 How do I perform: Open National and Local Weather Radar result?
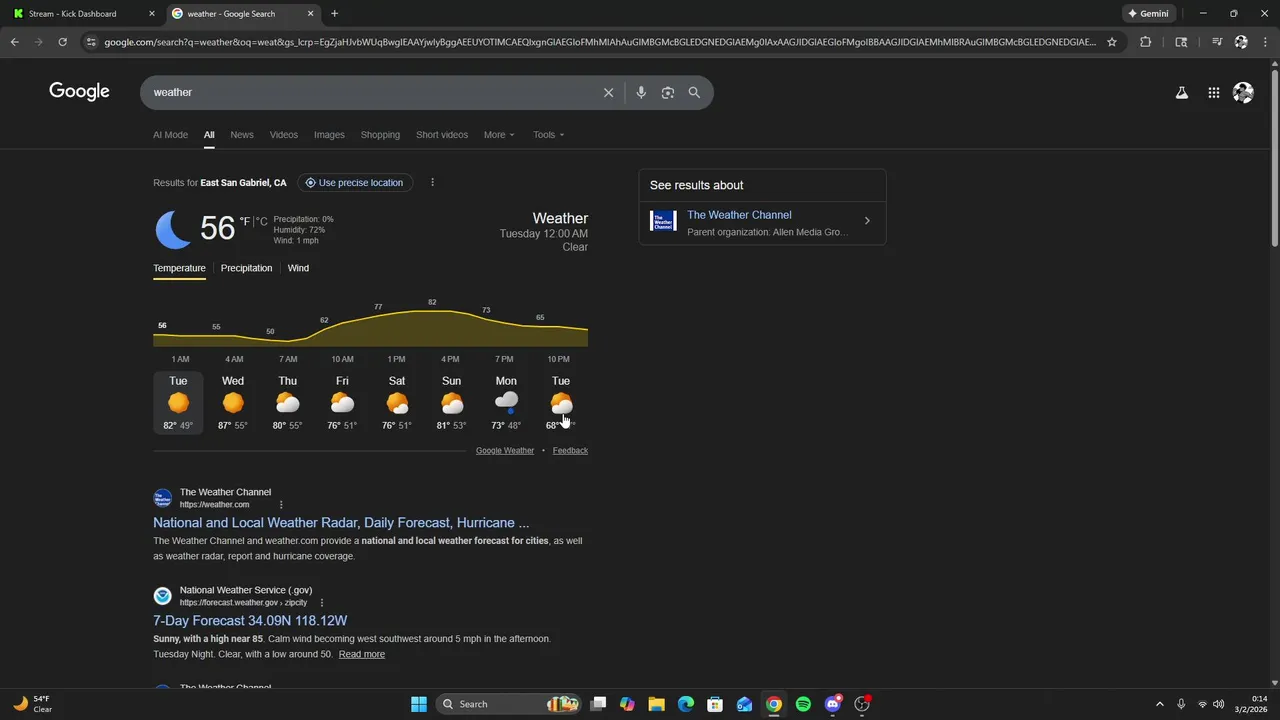[x=341, y=522]
